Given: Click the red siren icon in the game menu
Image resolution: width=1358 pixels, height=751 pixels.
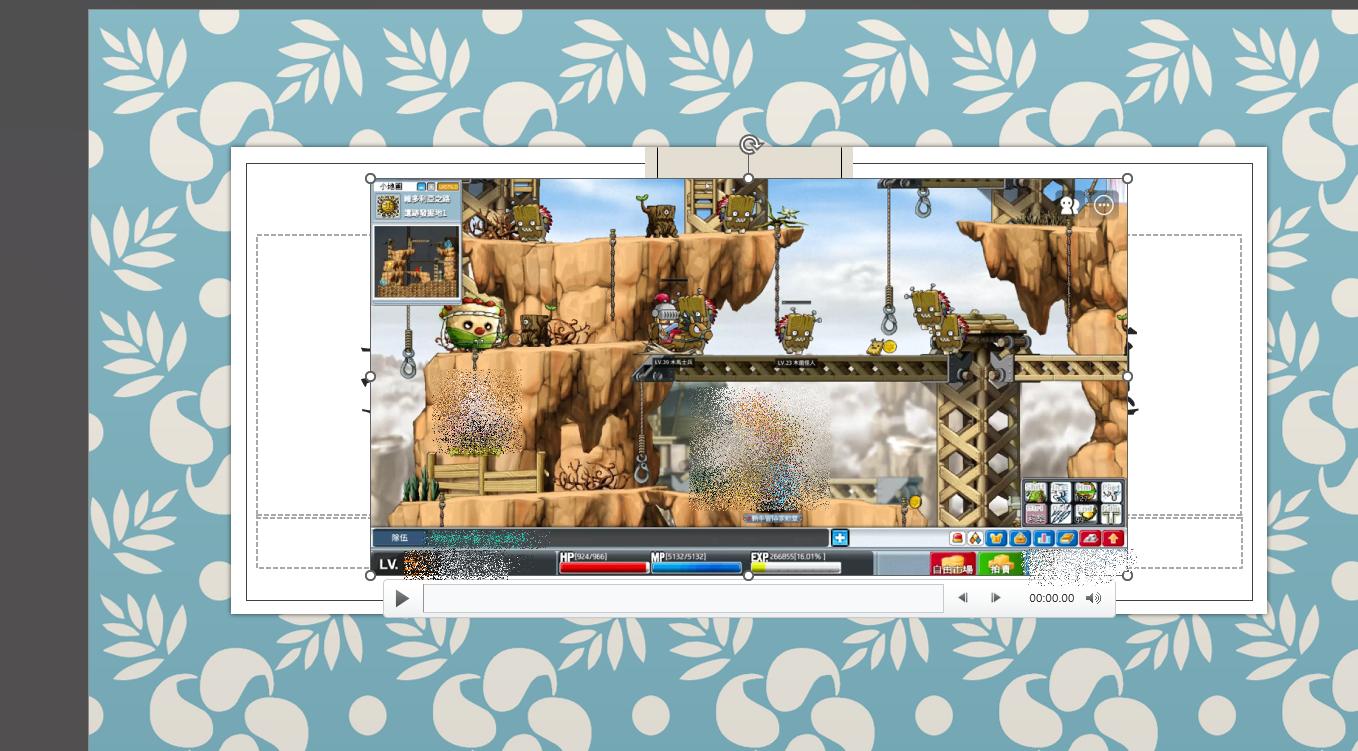Looking at the screenshot, I should [957, 538].
